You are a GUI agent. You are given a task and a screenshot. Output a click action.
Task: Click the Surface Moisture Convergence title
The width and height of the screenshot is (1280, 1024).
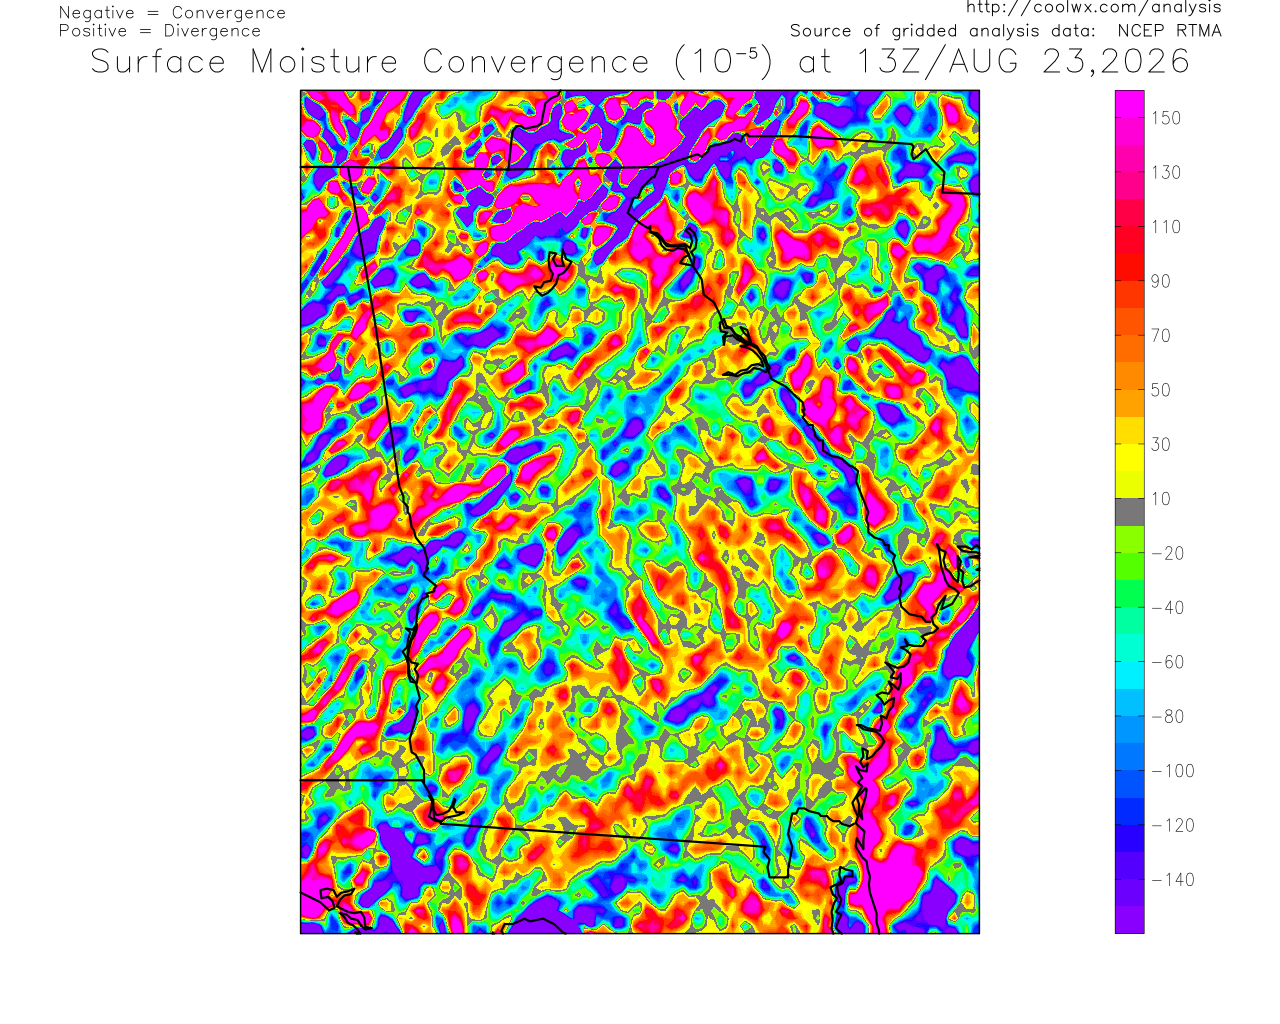click(x=370, y=62)
